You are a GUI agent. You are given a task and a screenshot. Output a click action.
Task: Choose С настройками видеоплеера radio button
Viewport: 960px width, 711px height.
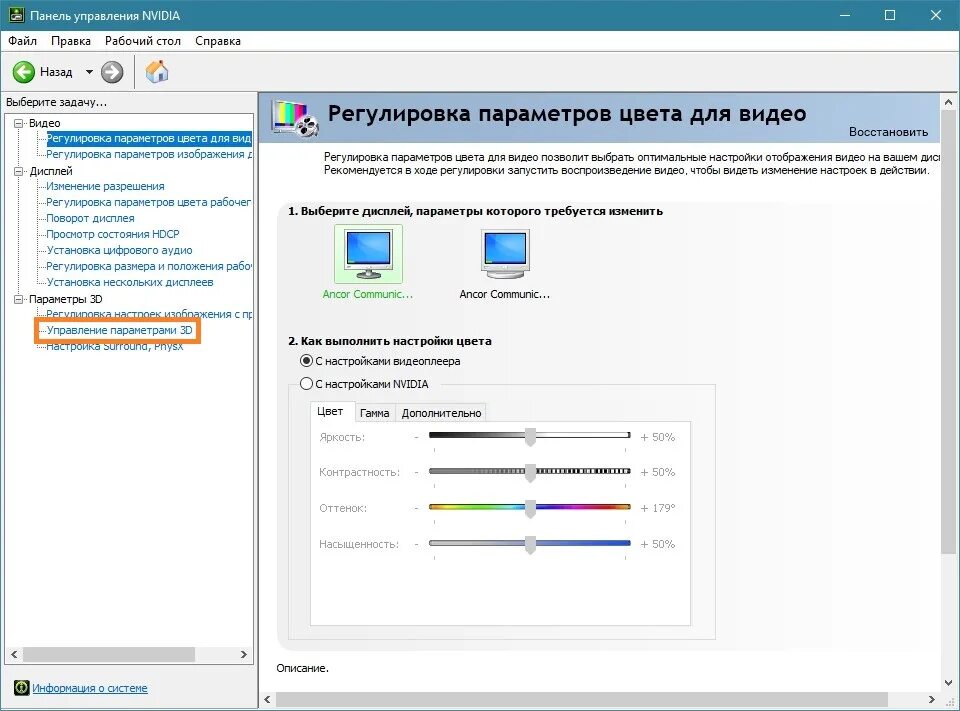307,361
